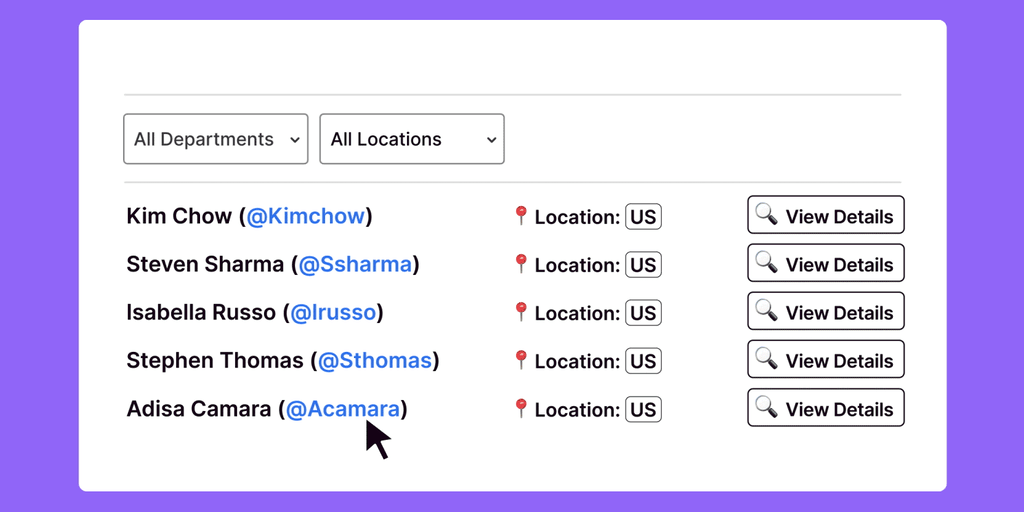This screenshot has height=512, width=1024.
Task: Select the US location badge for Steven Sharma
Action: [643, 265]
